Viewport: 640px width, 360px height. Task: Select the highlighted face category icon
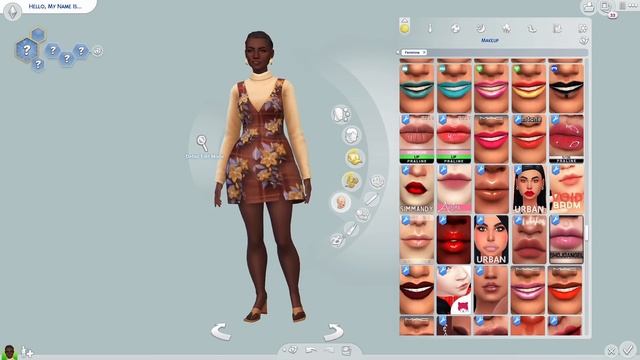coord(340,202)
